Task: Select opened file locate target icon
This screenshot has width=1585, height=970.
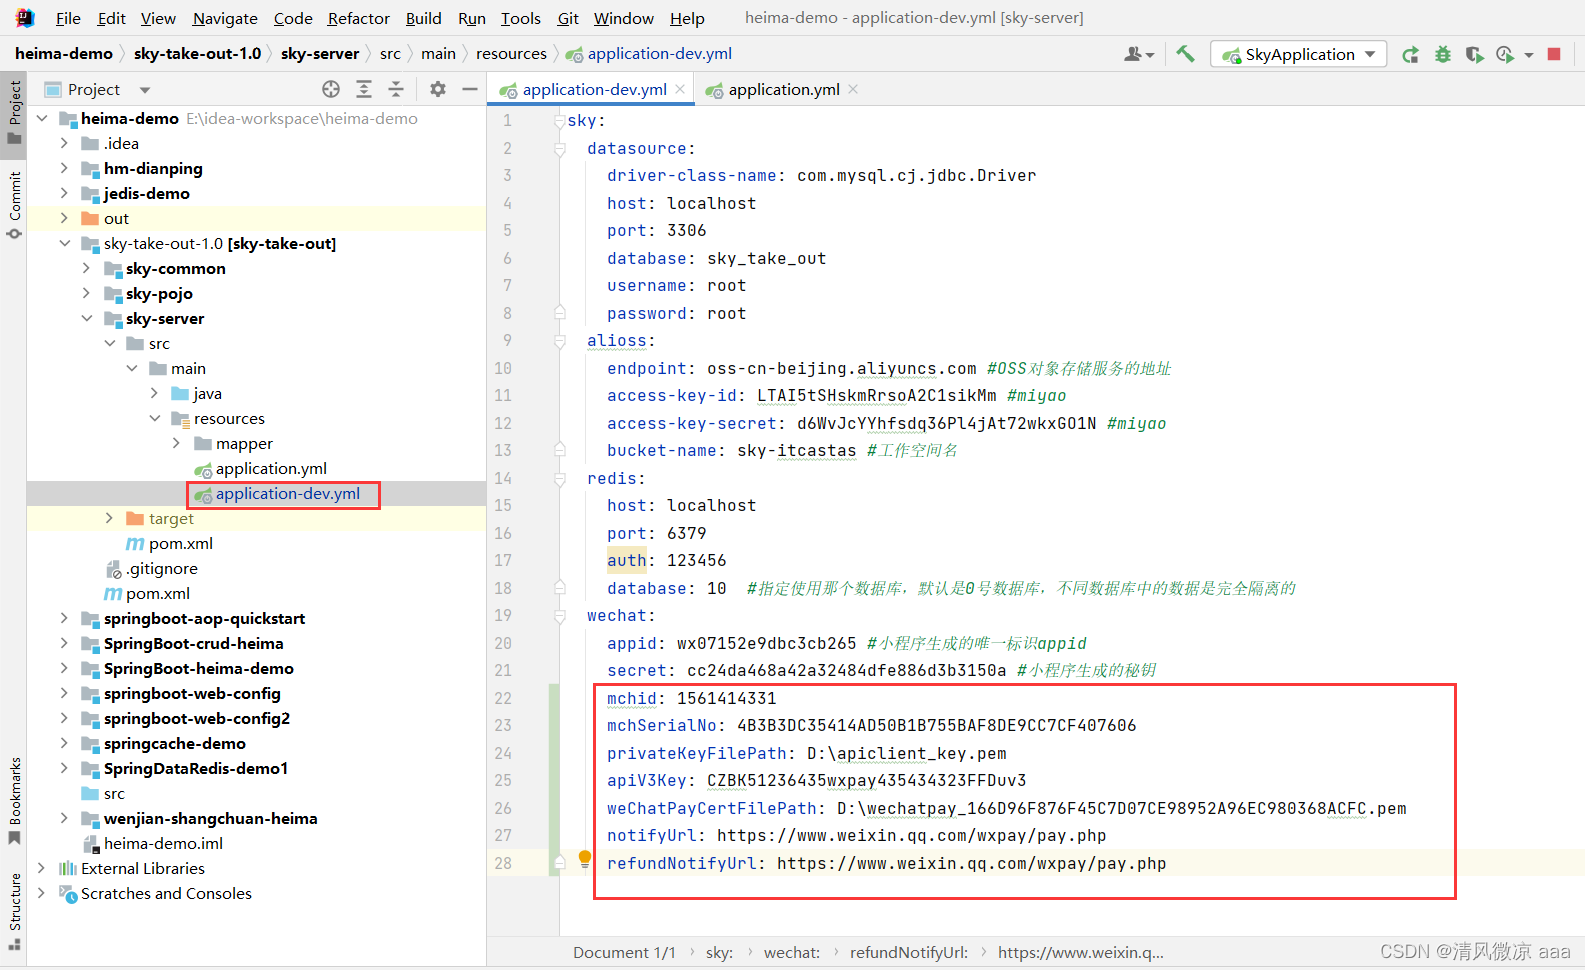Action: tap(331, 89)
